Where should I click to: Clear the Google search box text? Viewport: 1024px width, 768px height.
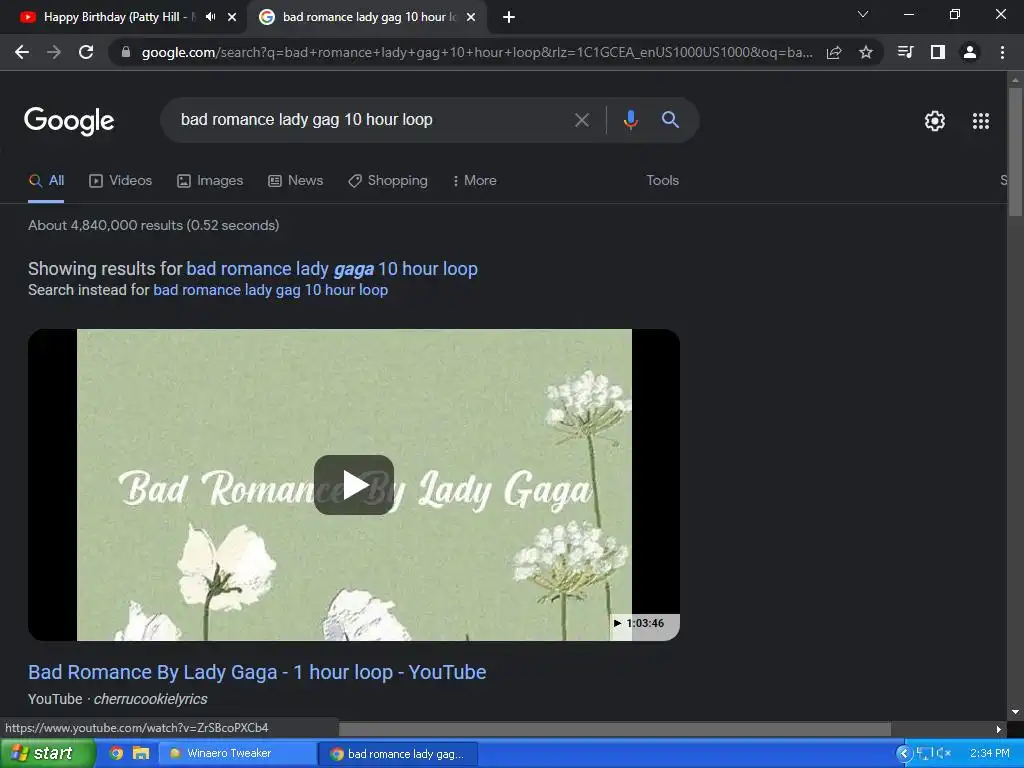581,120
